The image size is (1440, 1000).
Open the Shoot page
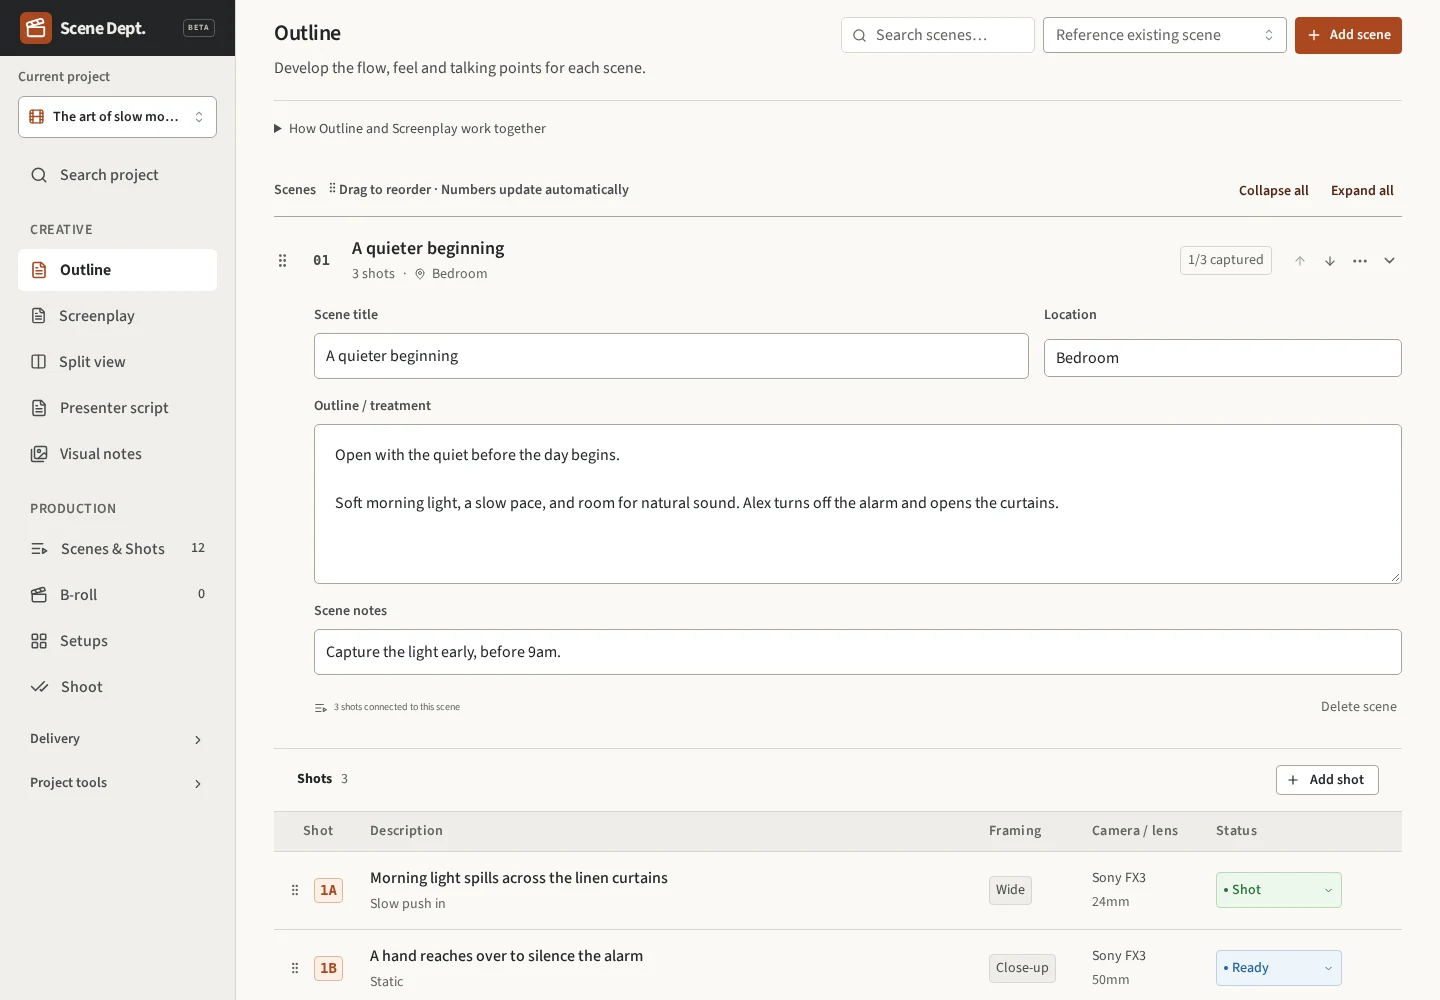[x=117, y=687]
